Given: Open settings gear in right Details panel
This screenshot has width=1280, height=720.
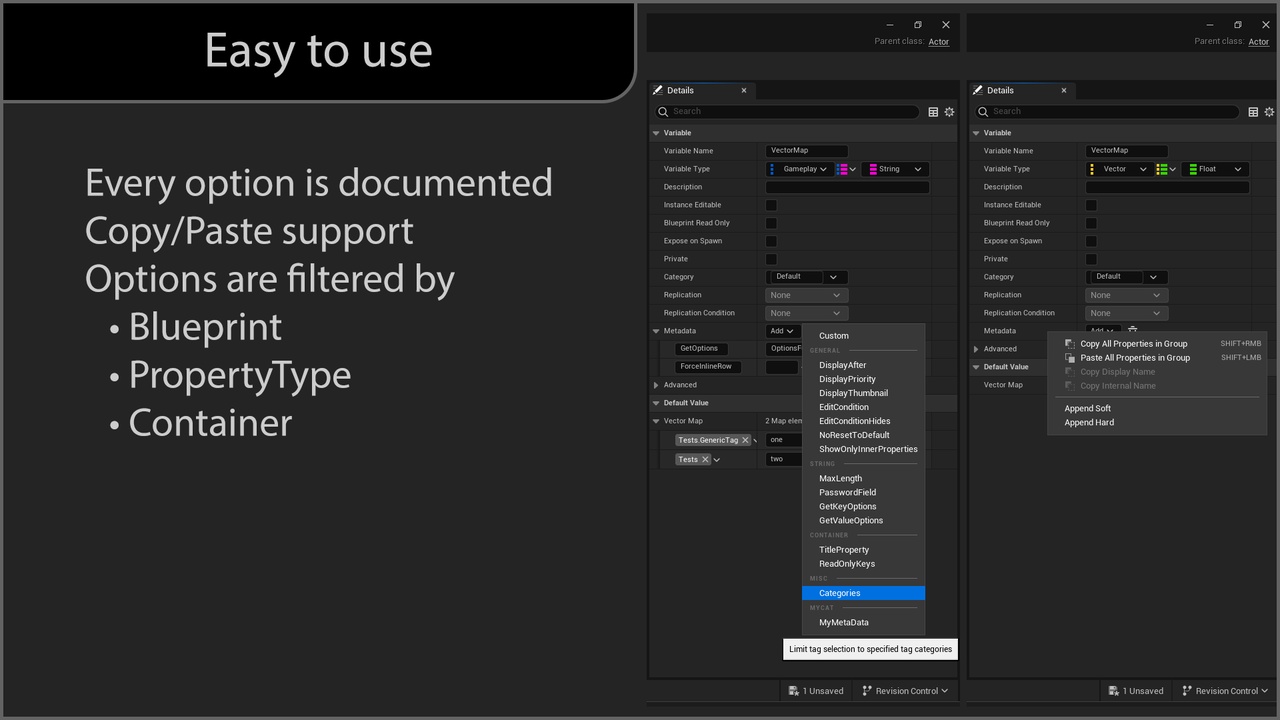Looking at the screenshot, I should [x=1269, y=112].
